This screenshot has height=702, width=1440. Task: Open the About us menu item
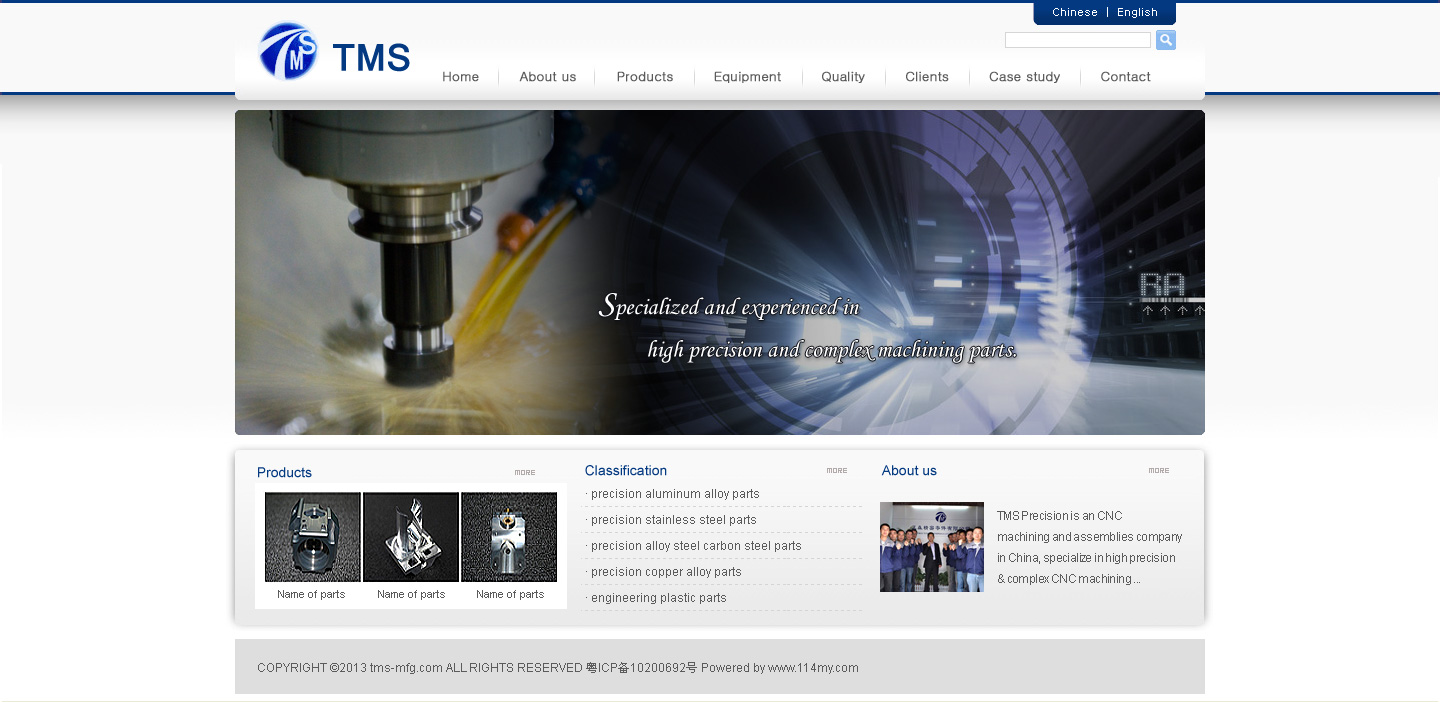pos(547,77)
